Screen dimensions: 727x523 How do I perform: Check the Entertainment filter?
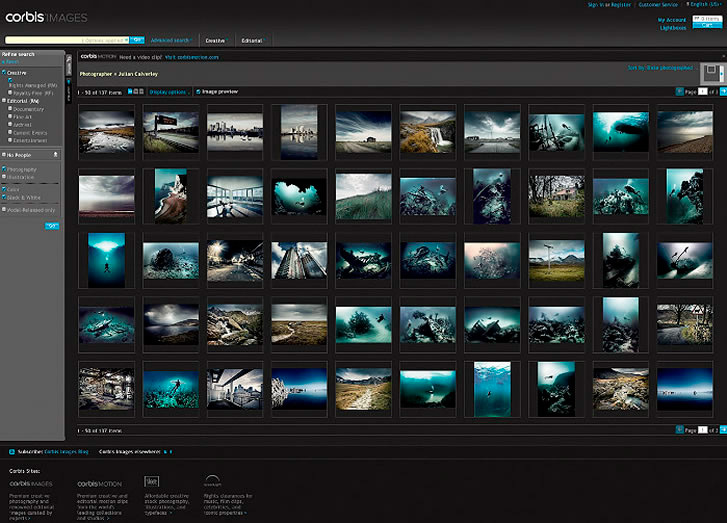click(x=10, y=140)
